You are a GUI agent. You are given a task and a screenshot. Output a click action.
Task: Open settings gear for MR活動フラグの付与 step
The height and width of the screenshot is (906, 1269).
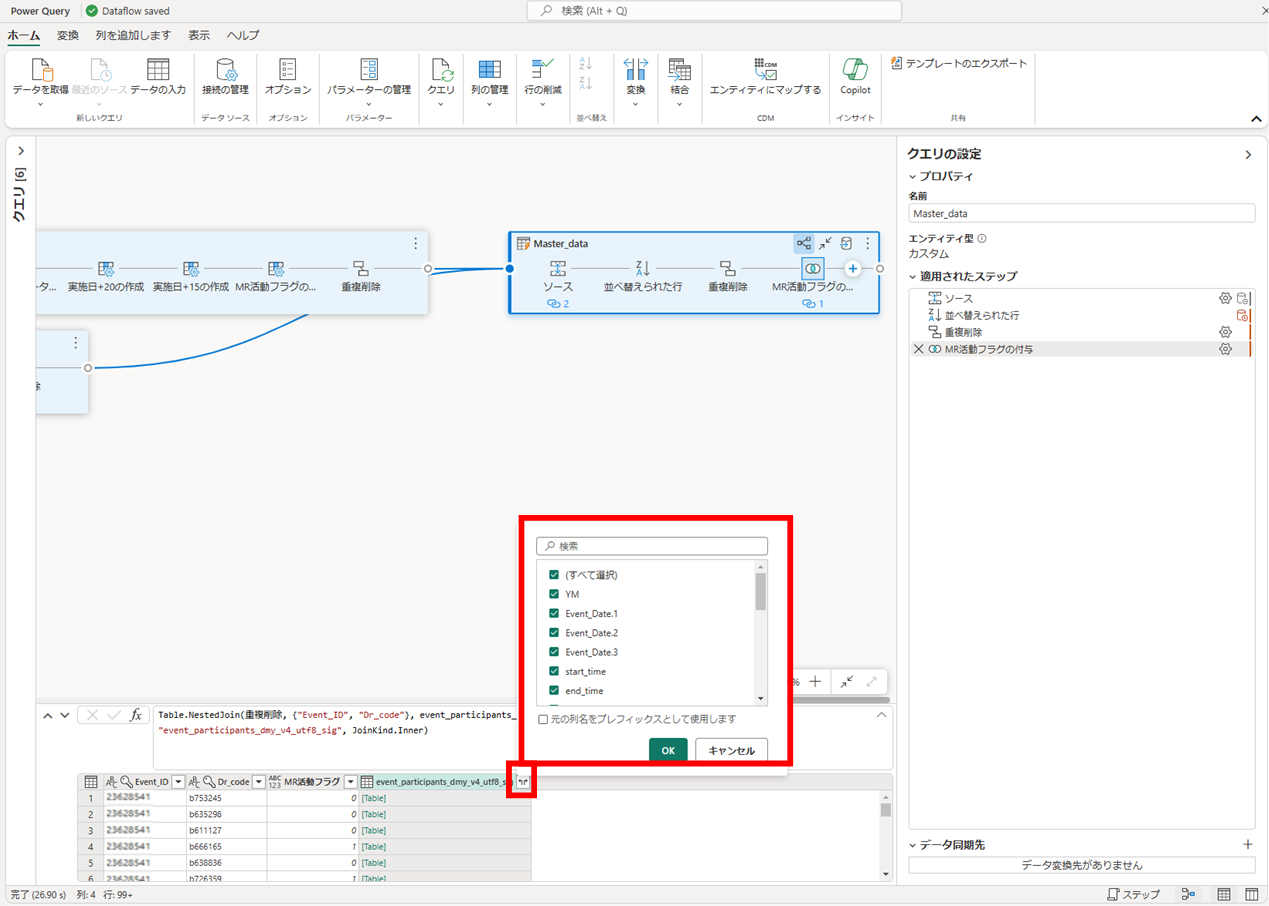[x=1225, y=349]
